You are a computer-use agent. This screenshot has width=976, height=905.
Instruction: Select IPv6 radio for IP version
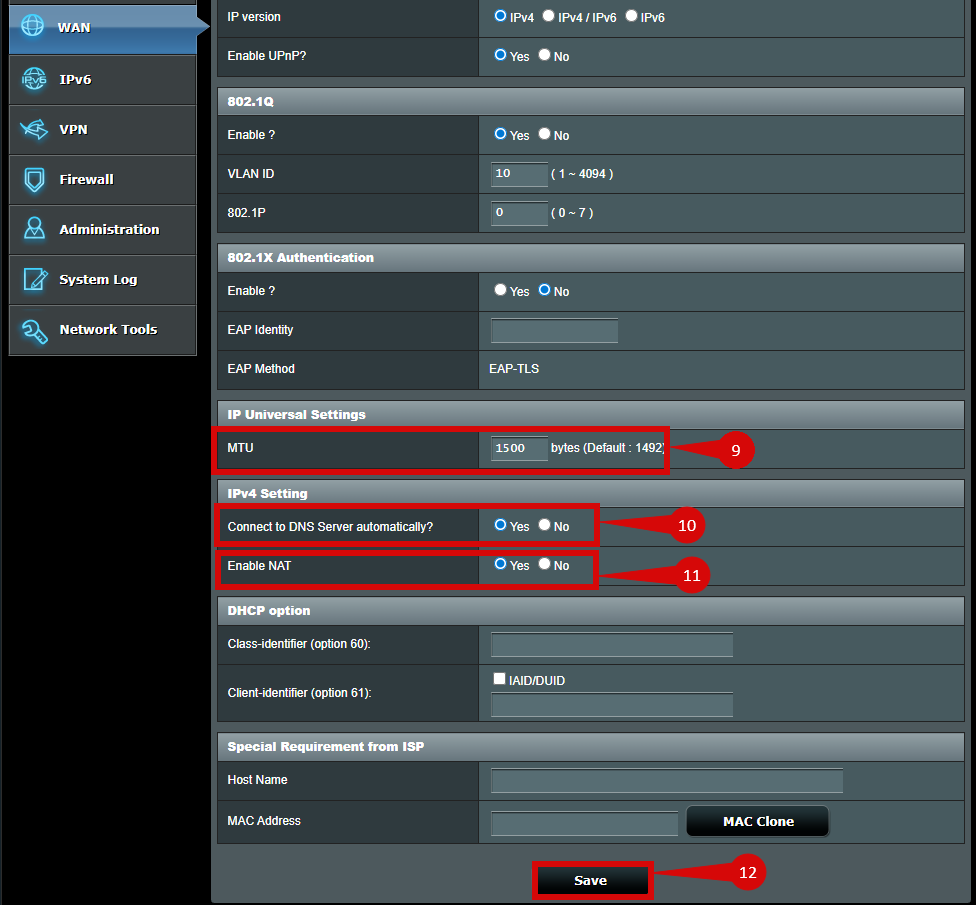tap(631, 16)
